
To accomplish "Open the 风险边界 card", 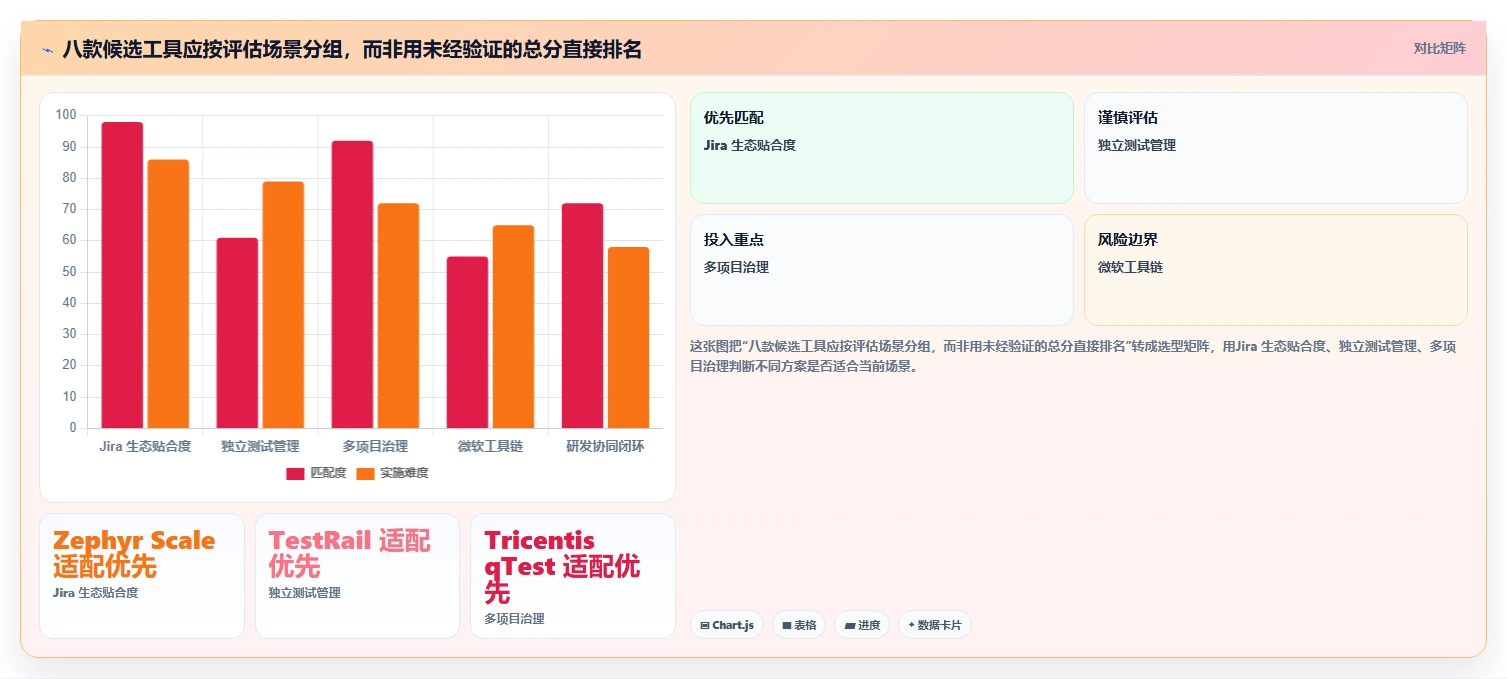I will click(x=1276, y=270).
